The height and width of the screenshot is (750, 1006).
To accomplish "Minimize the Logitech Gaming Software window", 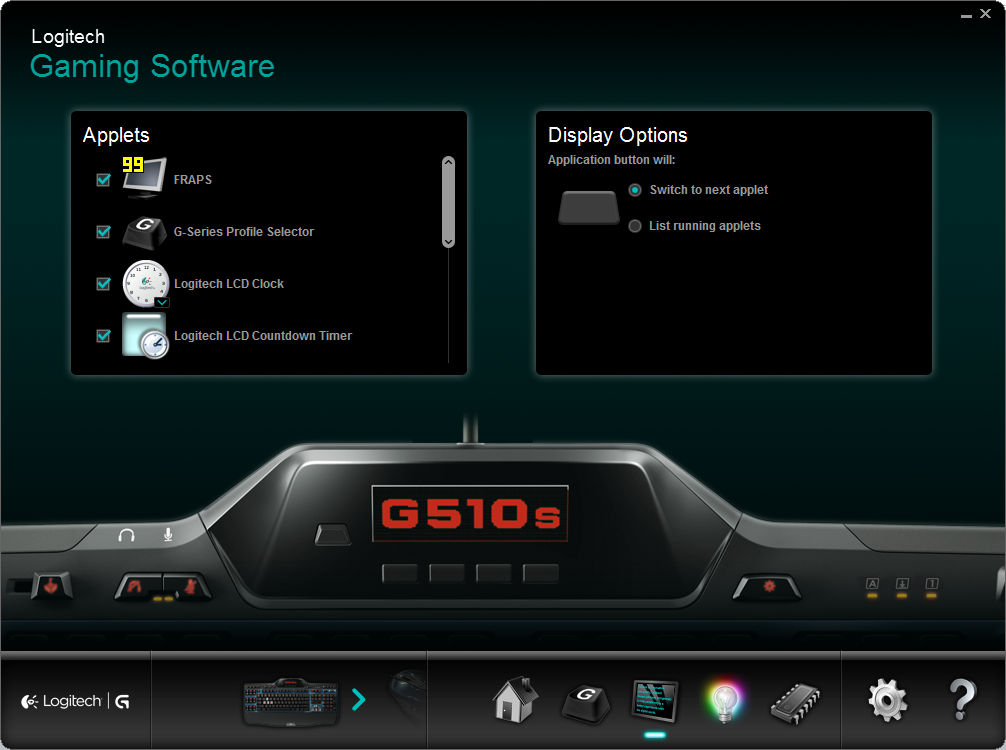I will coord(966,15).
